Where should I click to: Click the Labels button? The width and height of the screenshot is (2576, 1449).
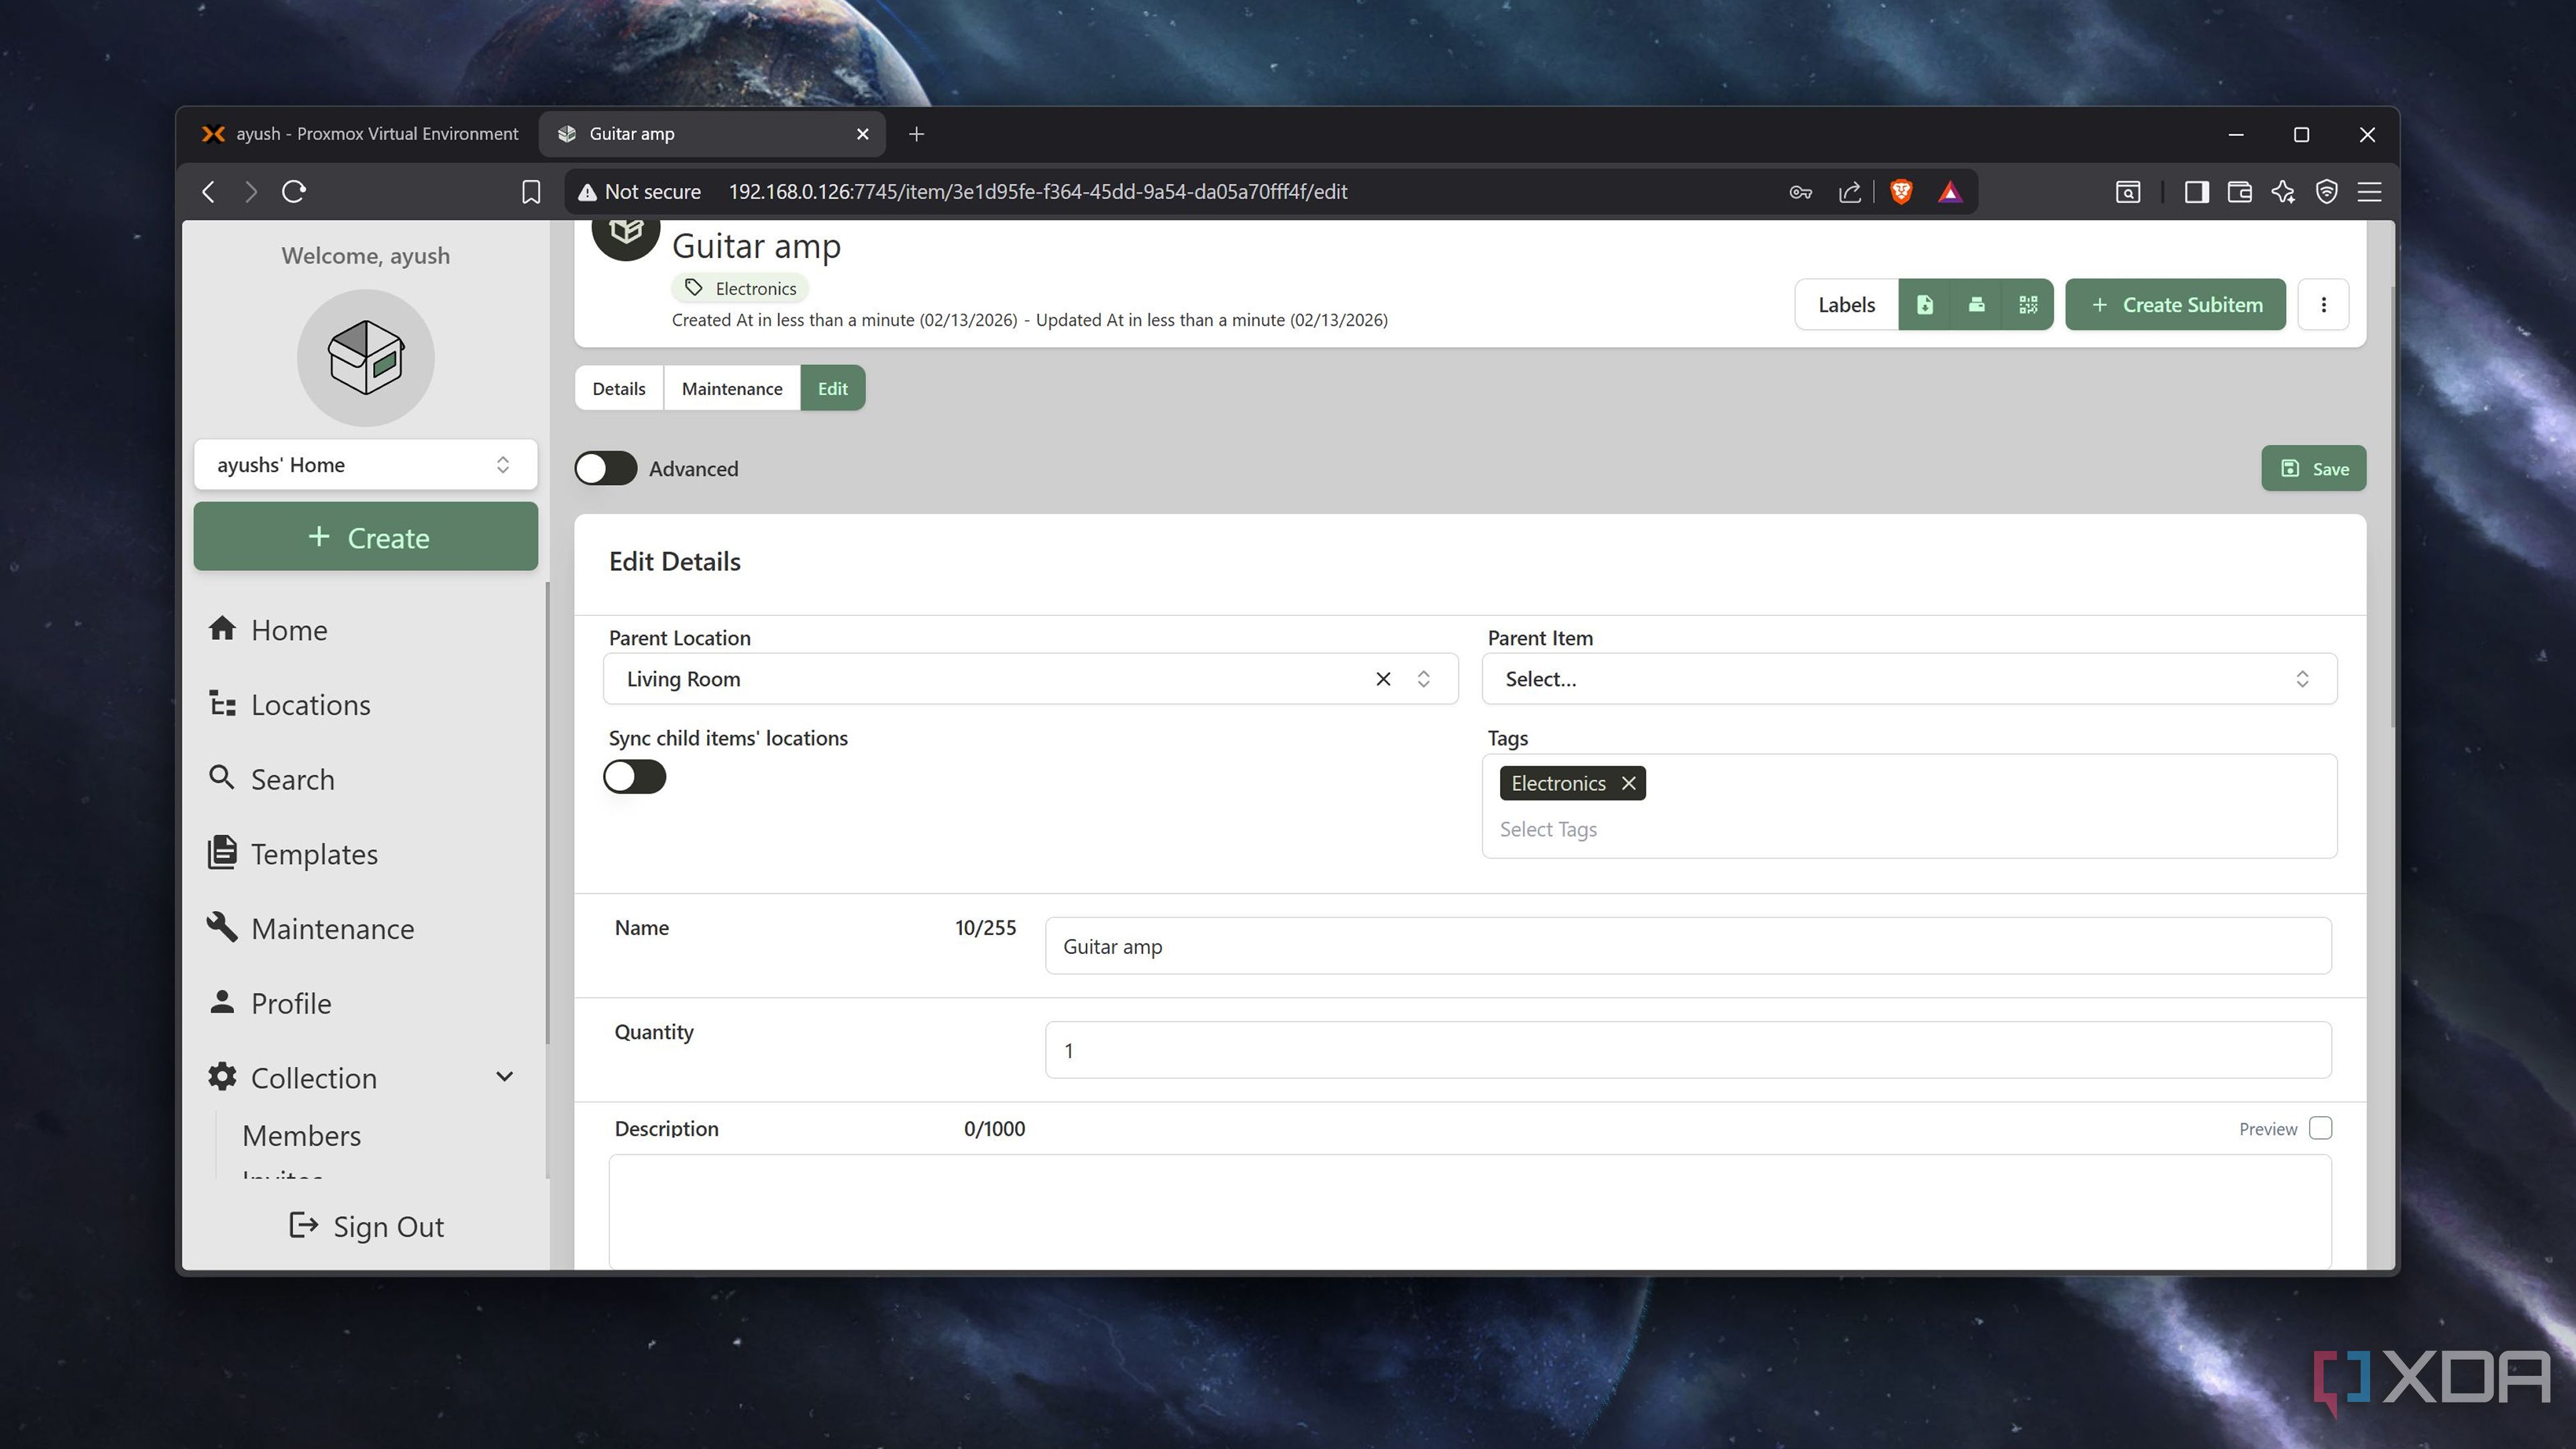click(1846, 304)
